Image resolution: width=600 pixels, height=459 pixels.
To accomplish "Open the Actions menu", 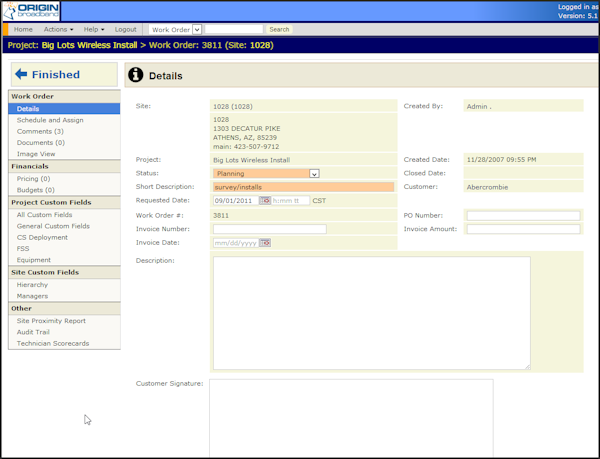I will (x=58, y=29).
